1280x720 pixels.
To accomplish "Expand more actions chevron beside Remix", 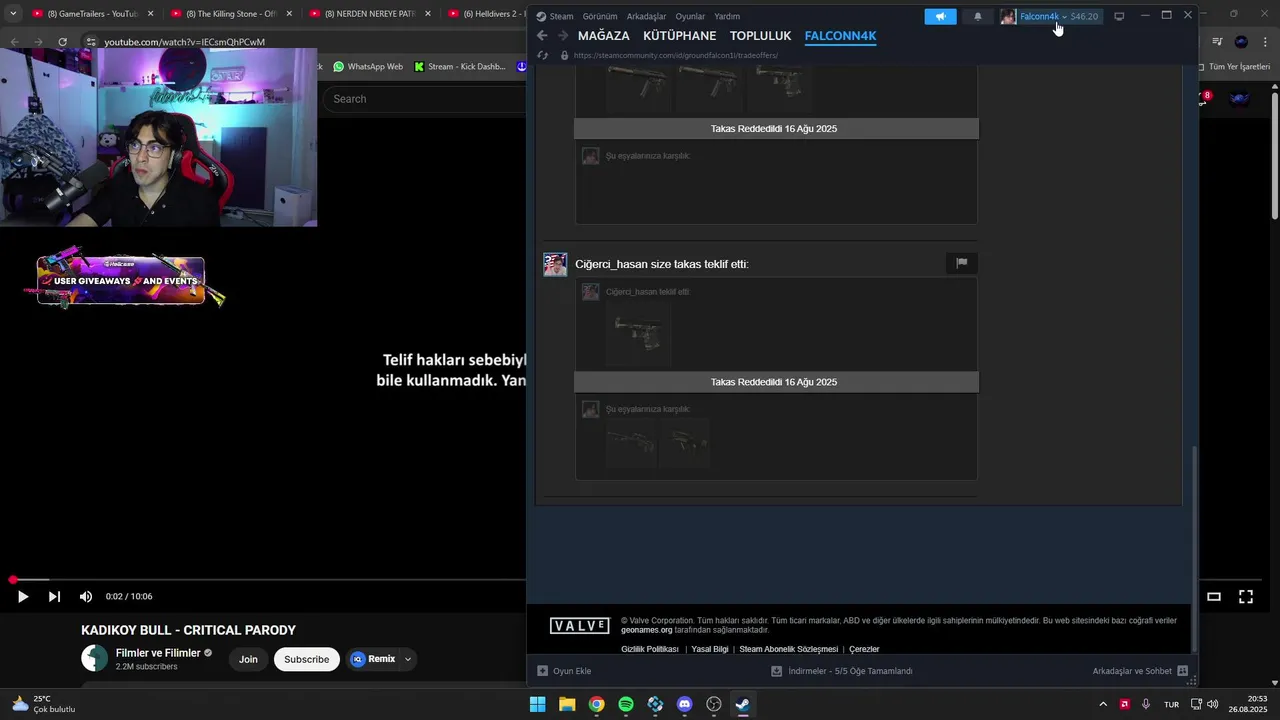I will pos(408,659).
